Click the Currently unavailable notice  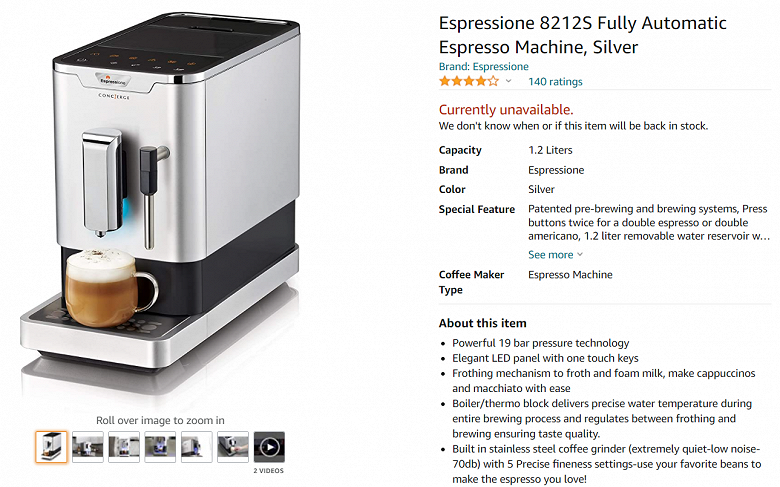pos(506,109)
